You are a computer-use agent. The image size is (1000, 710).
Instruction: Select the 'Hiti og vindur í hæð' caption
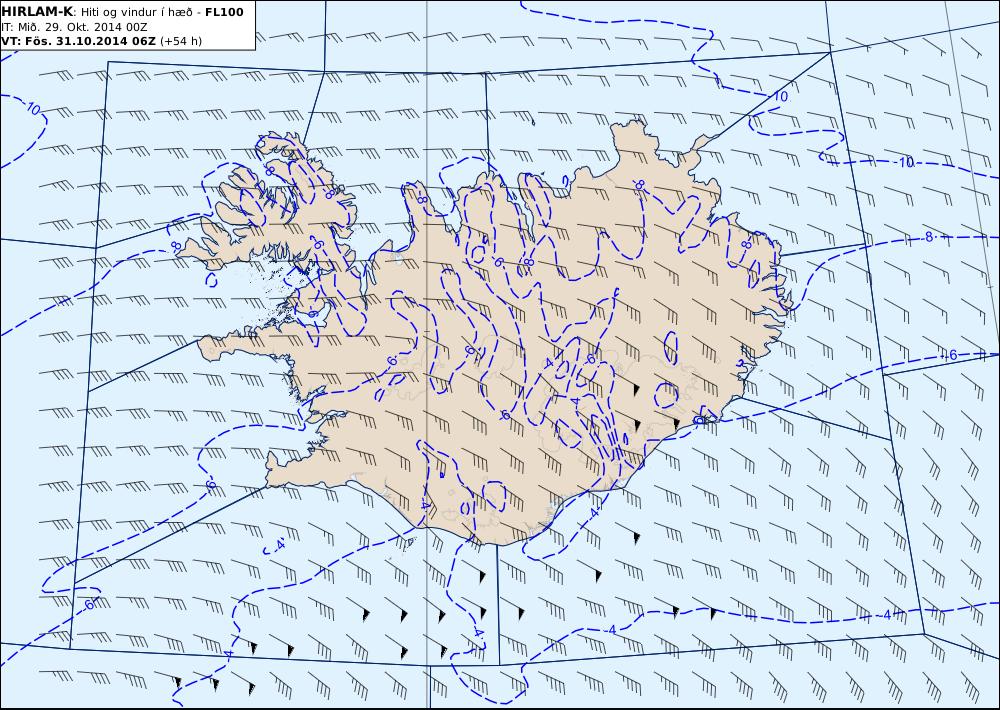click(139, 12)
